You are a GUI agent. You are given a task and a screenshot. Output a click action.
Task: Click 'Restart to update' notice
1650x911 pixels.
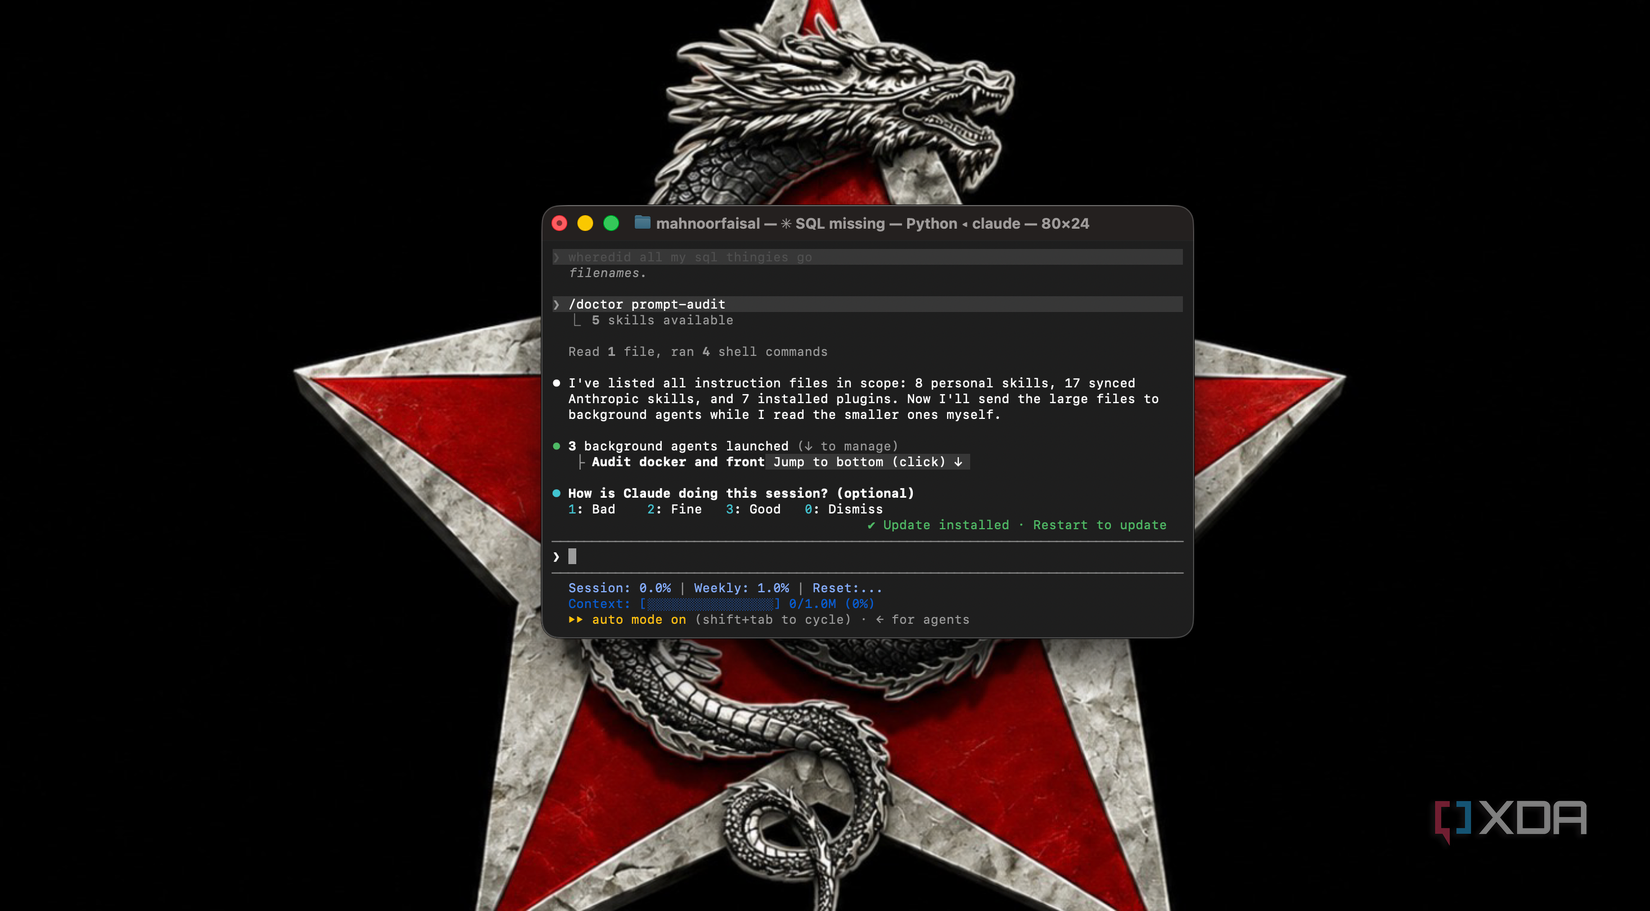pos(1099,525)
